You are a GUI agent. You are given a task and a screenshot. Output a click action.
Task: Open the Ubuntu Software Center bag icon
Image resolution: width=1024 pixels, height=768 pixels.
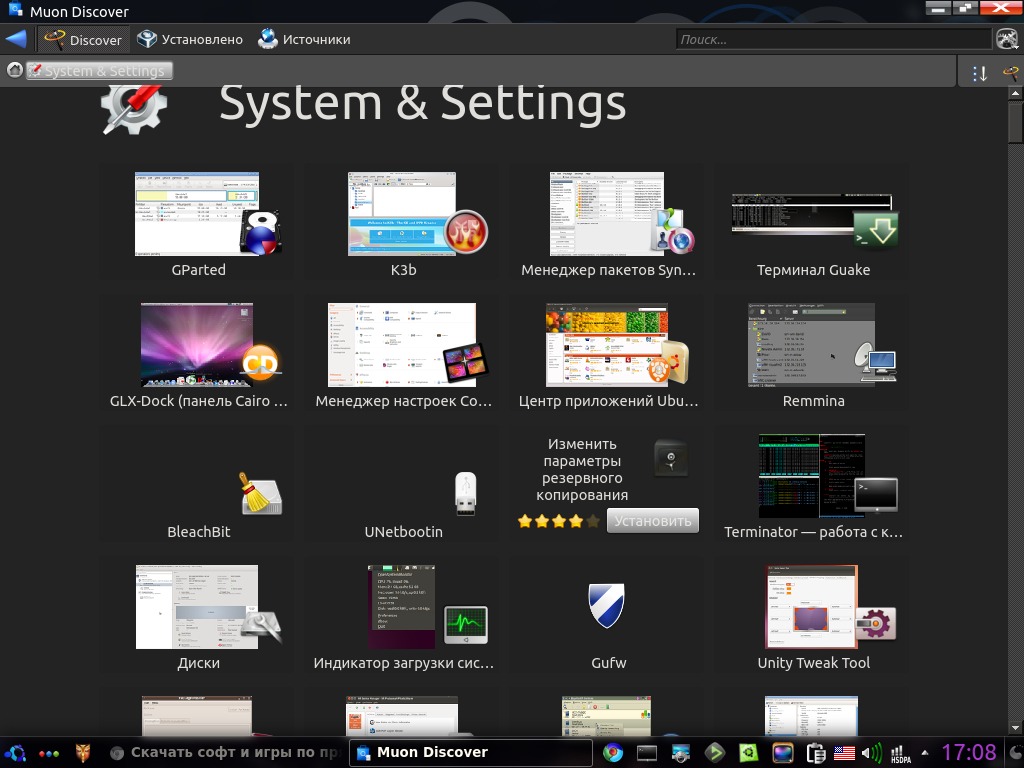pos(668,363)
